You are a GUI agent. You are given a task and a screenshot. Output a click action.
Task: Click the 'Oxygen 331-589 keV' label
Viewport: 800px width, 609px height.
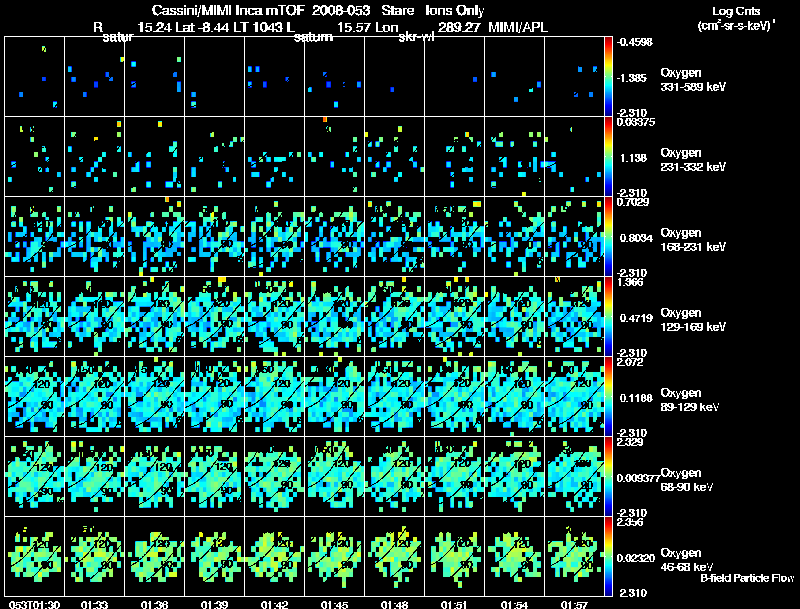click(x=693, y=80)
